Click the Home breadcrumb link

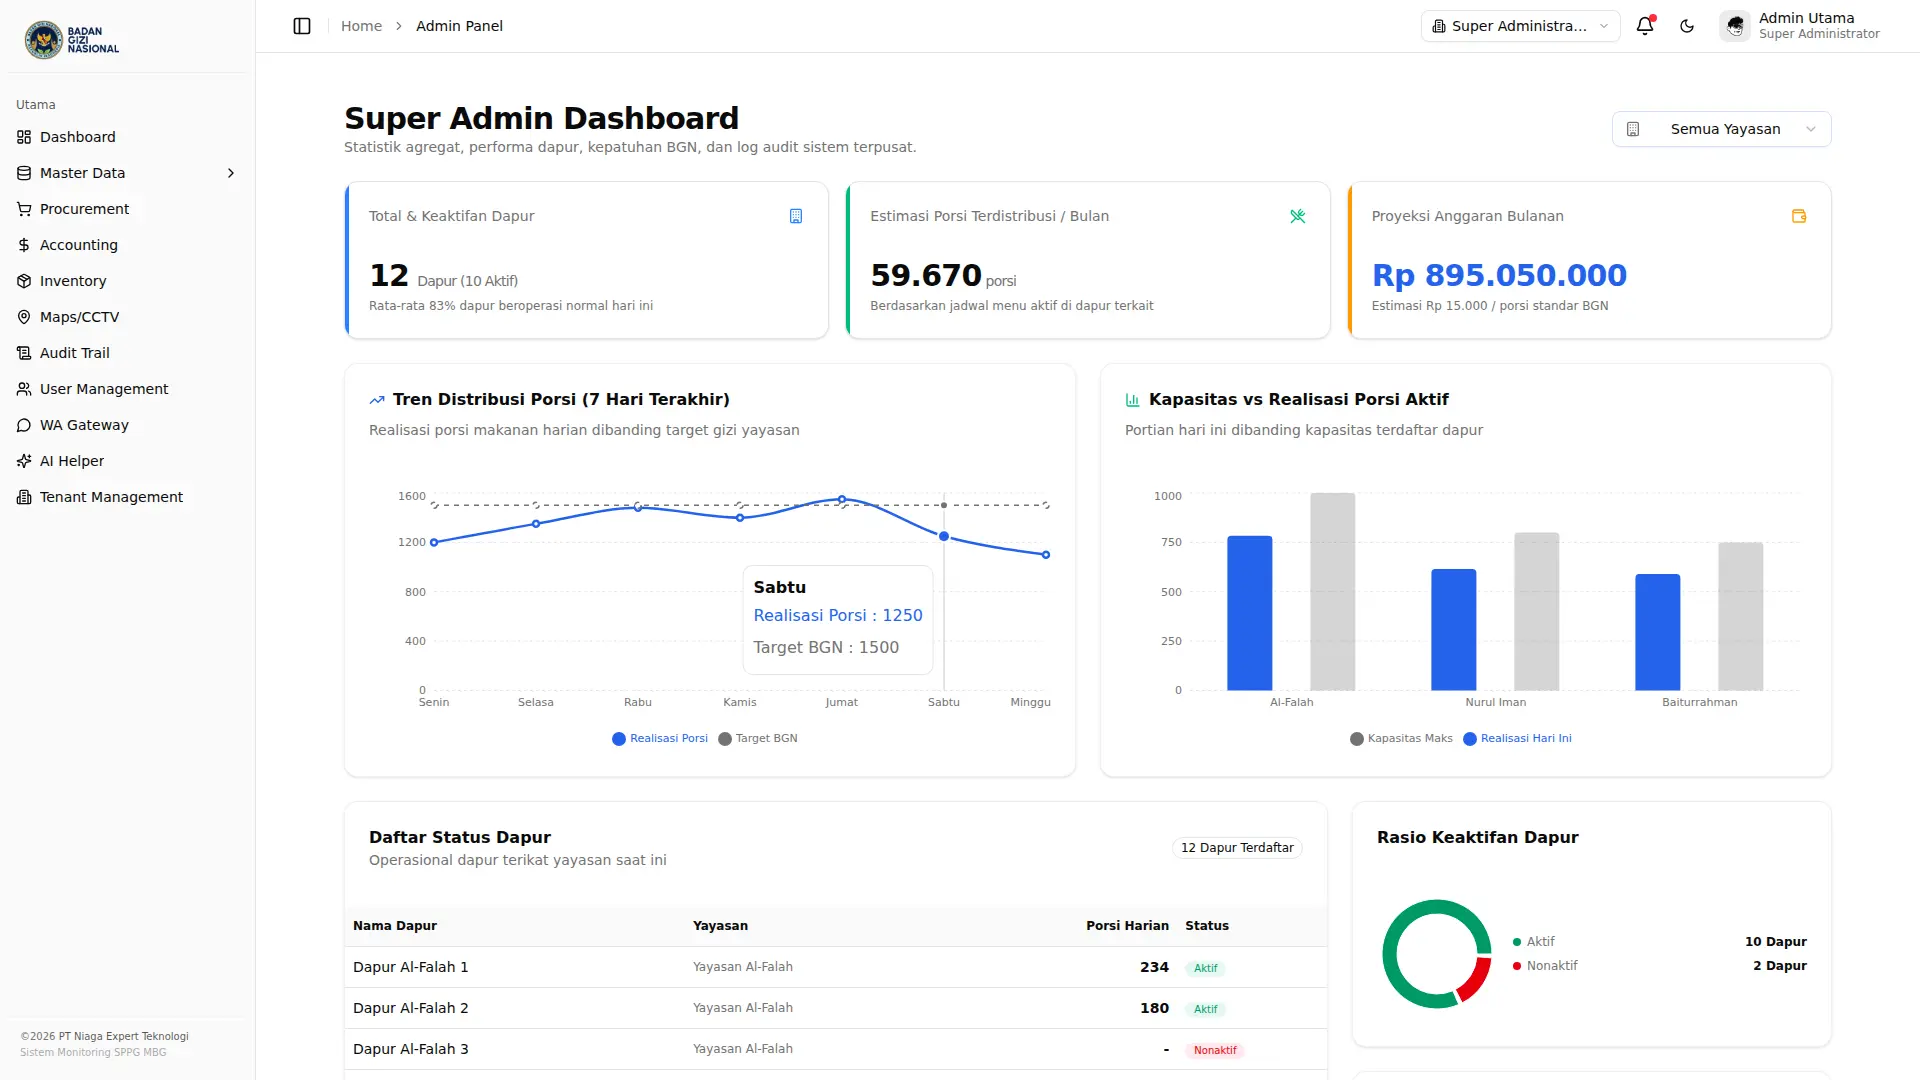pos(361,26)
